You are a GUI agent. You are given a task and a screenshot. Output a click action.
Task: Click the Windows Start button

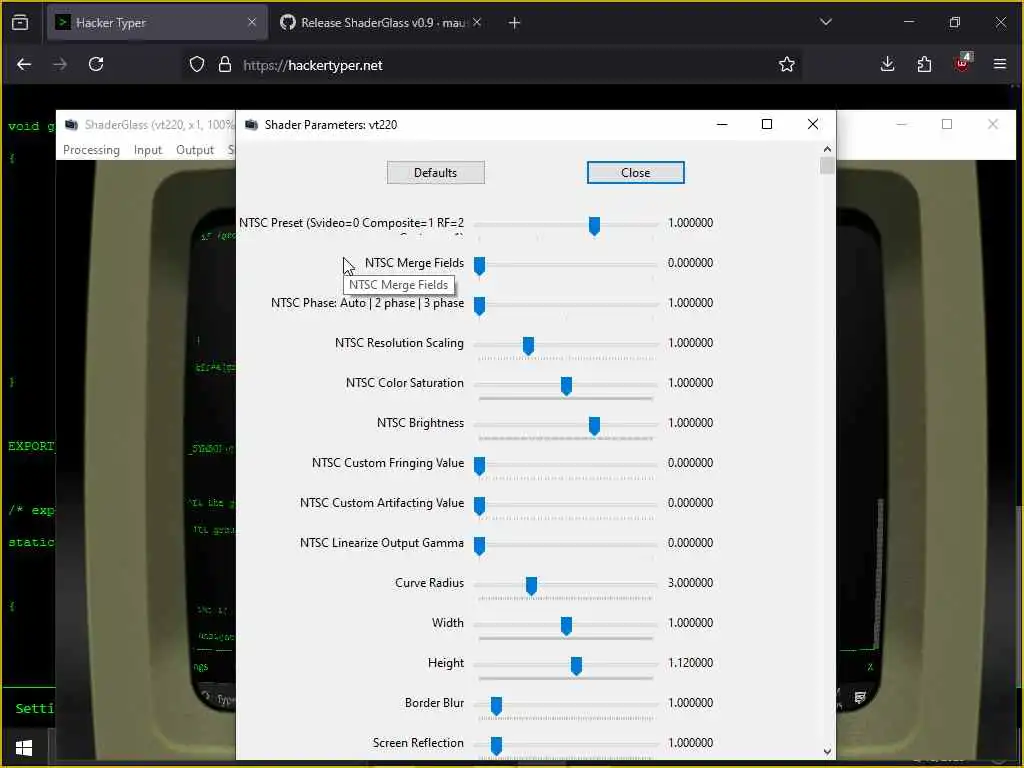[x=24, y=748]
